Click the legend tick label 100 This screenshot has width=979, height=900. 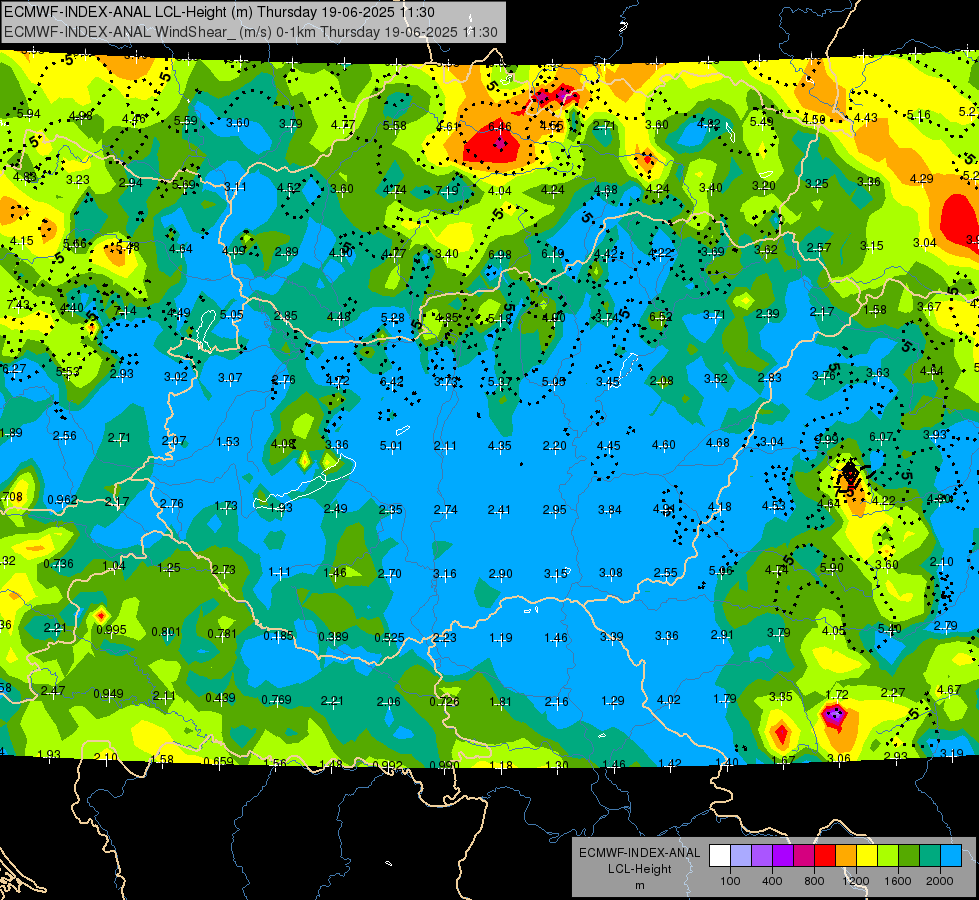pos(730,881)
